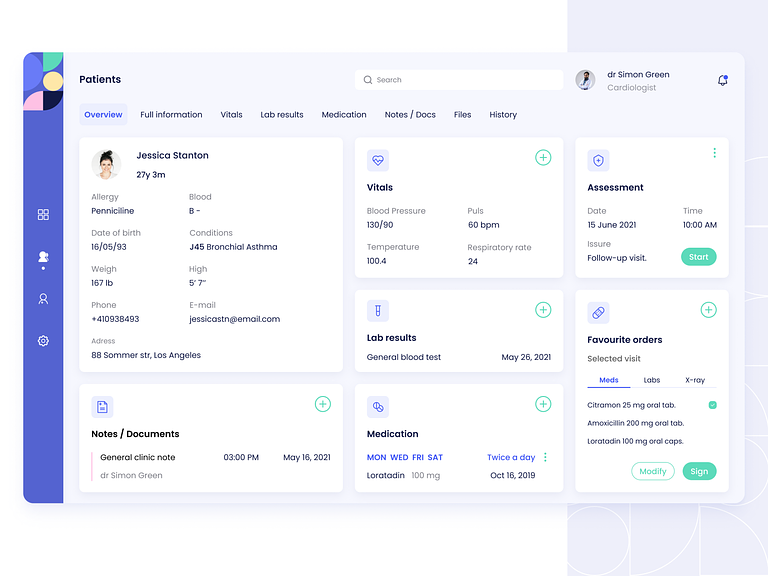Click the colorful app logo
This screenshot has height=576, width=768.
[43, 81]
